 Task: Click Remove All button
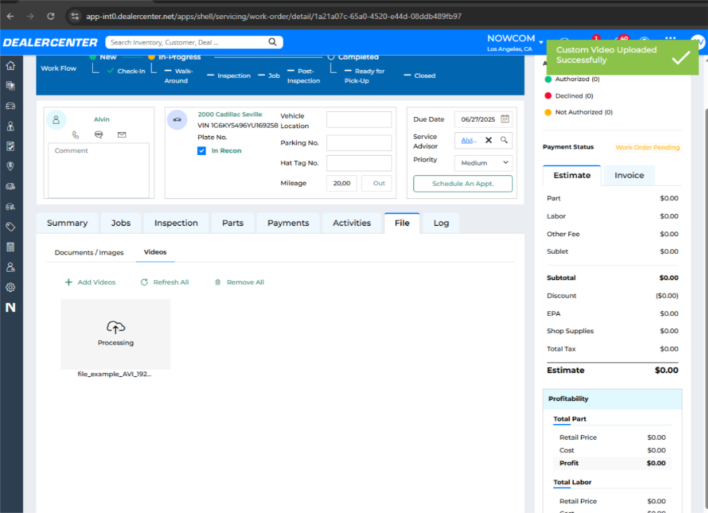point(239,282)
